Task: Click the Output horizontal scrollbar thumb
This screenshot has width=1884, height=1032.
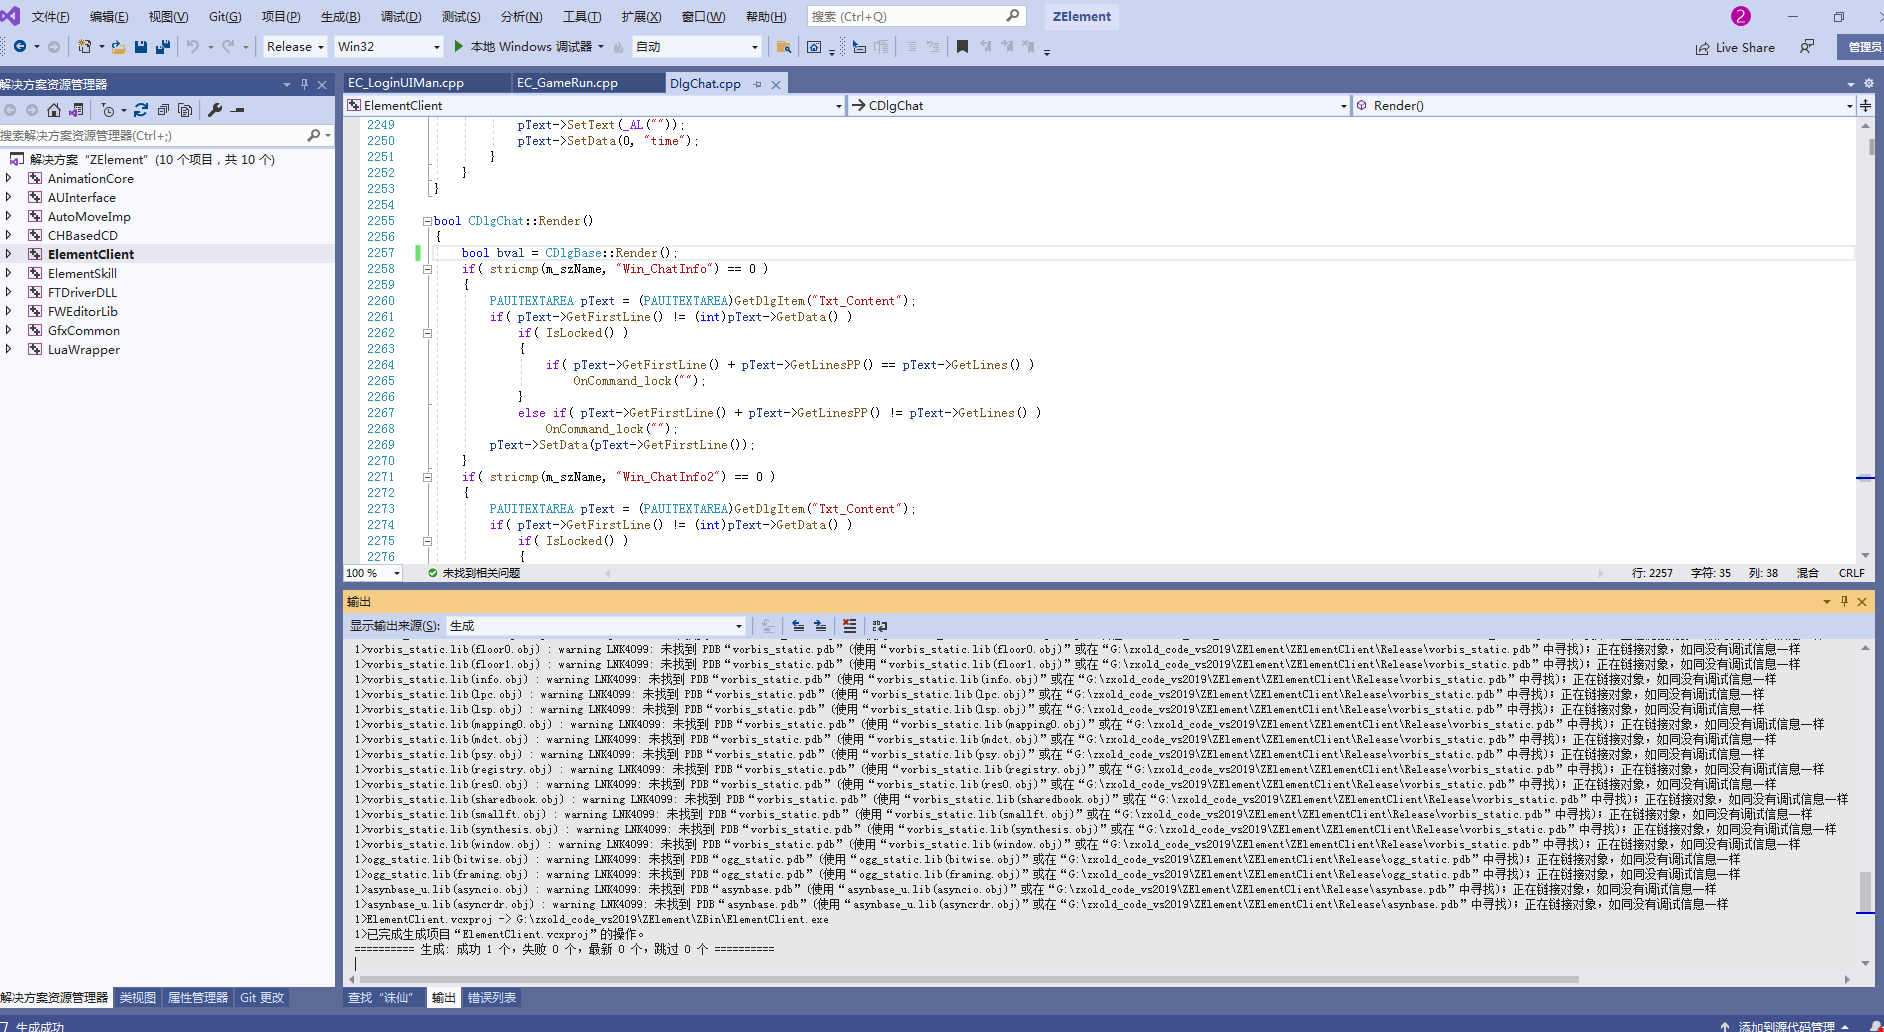Action: point(968,979)
